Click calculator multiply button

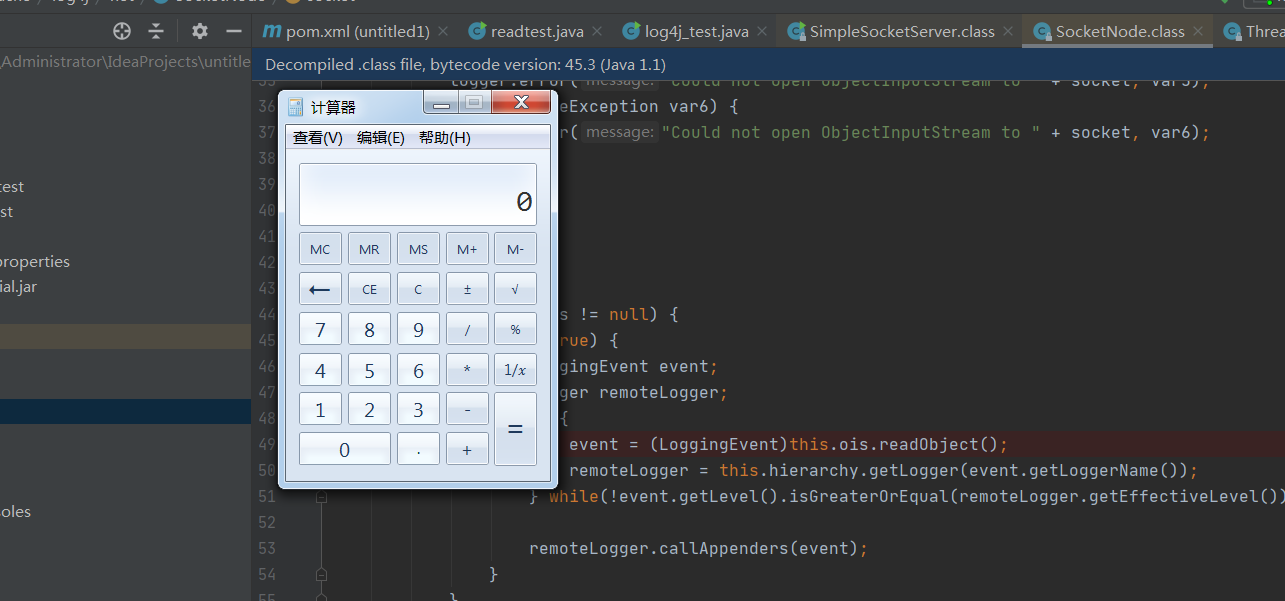[x=467, y=370]
